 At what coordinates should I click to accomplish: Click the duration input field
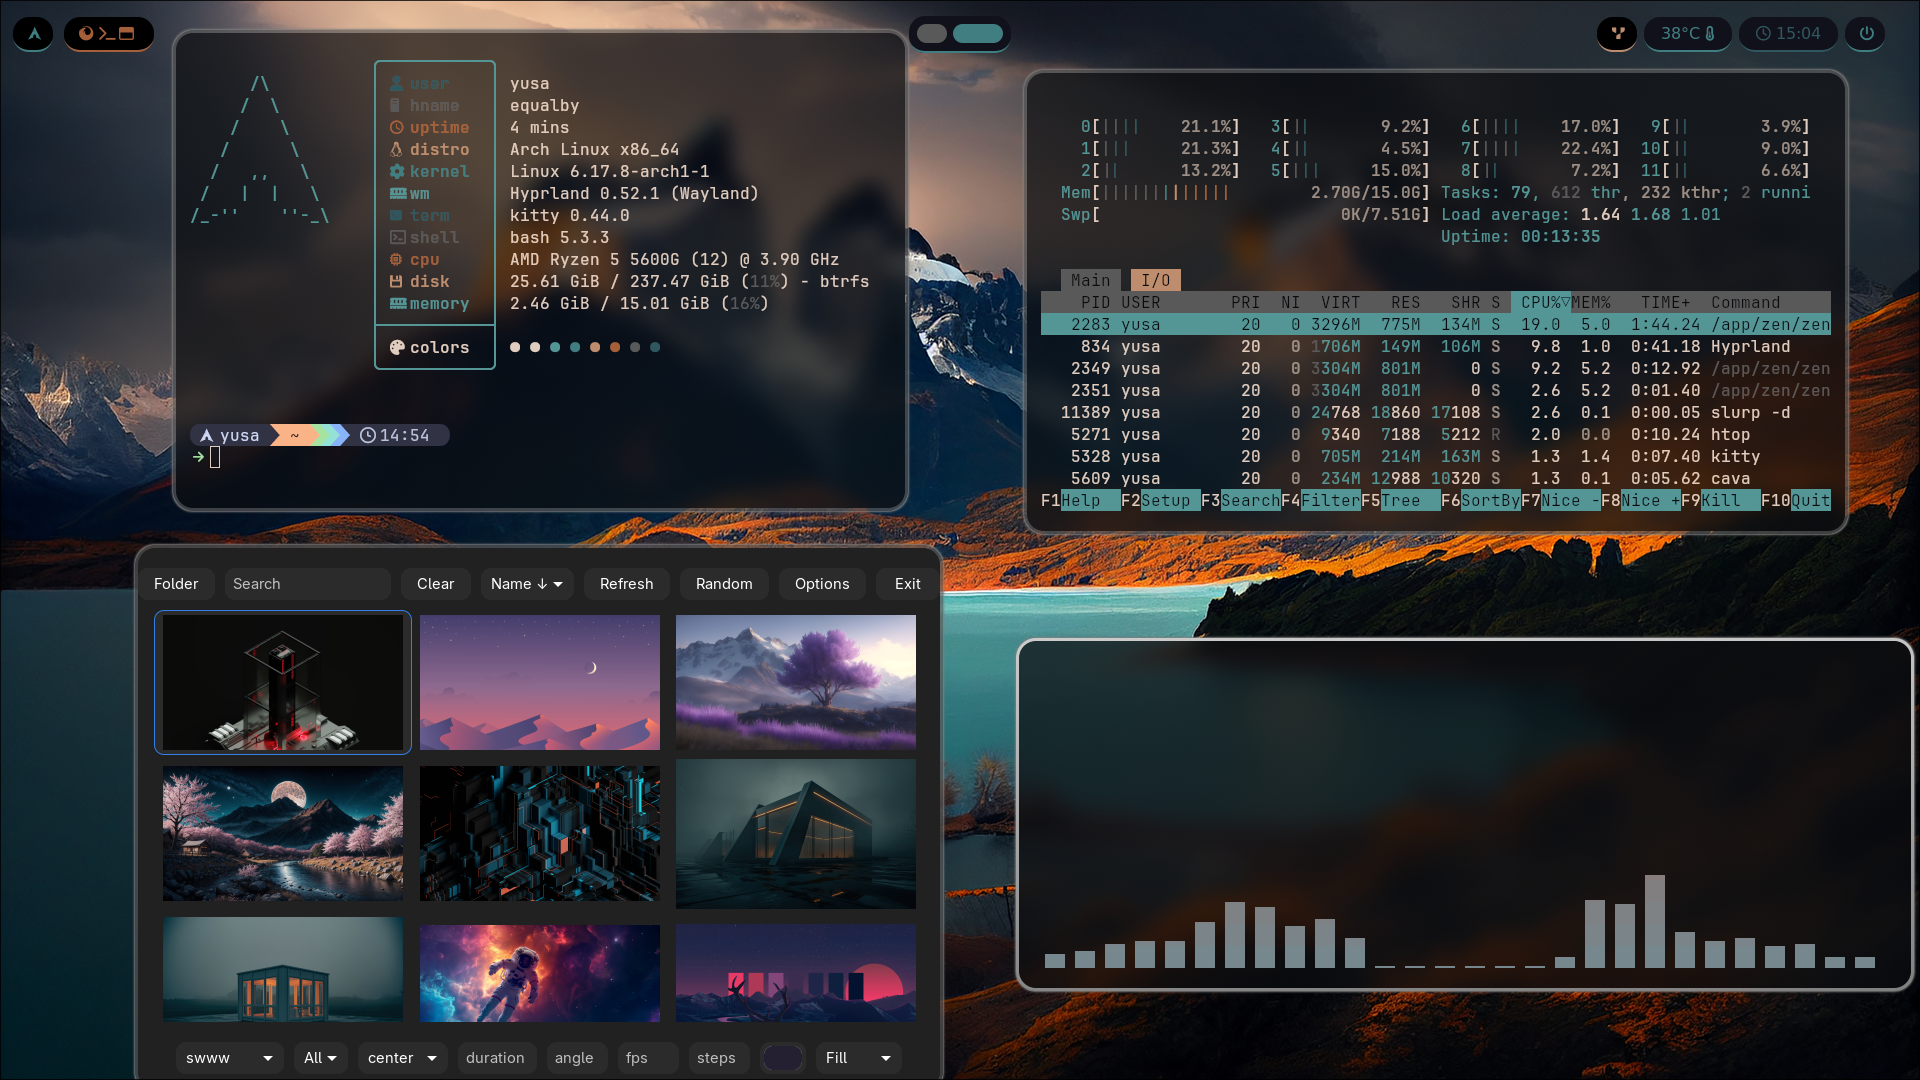point(496,1058)
